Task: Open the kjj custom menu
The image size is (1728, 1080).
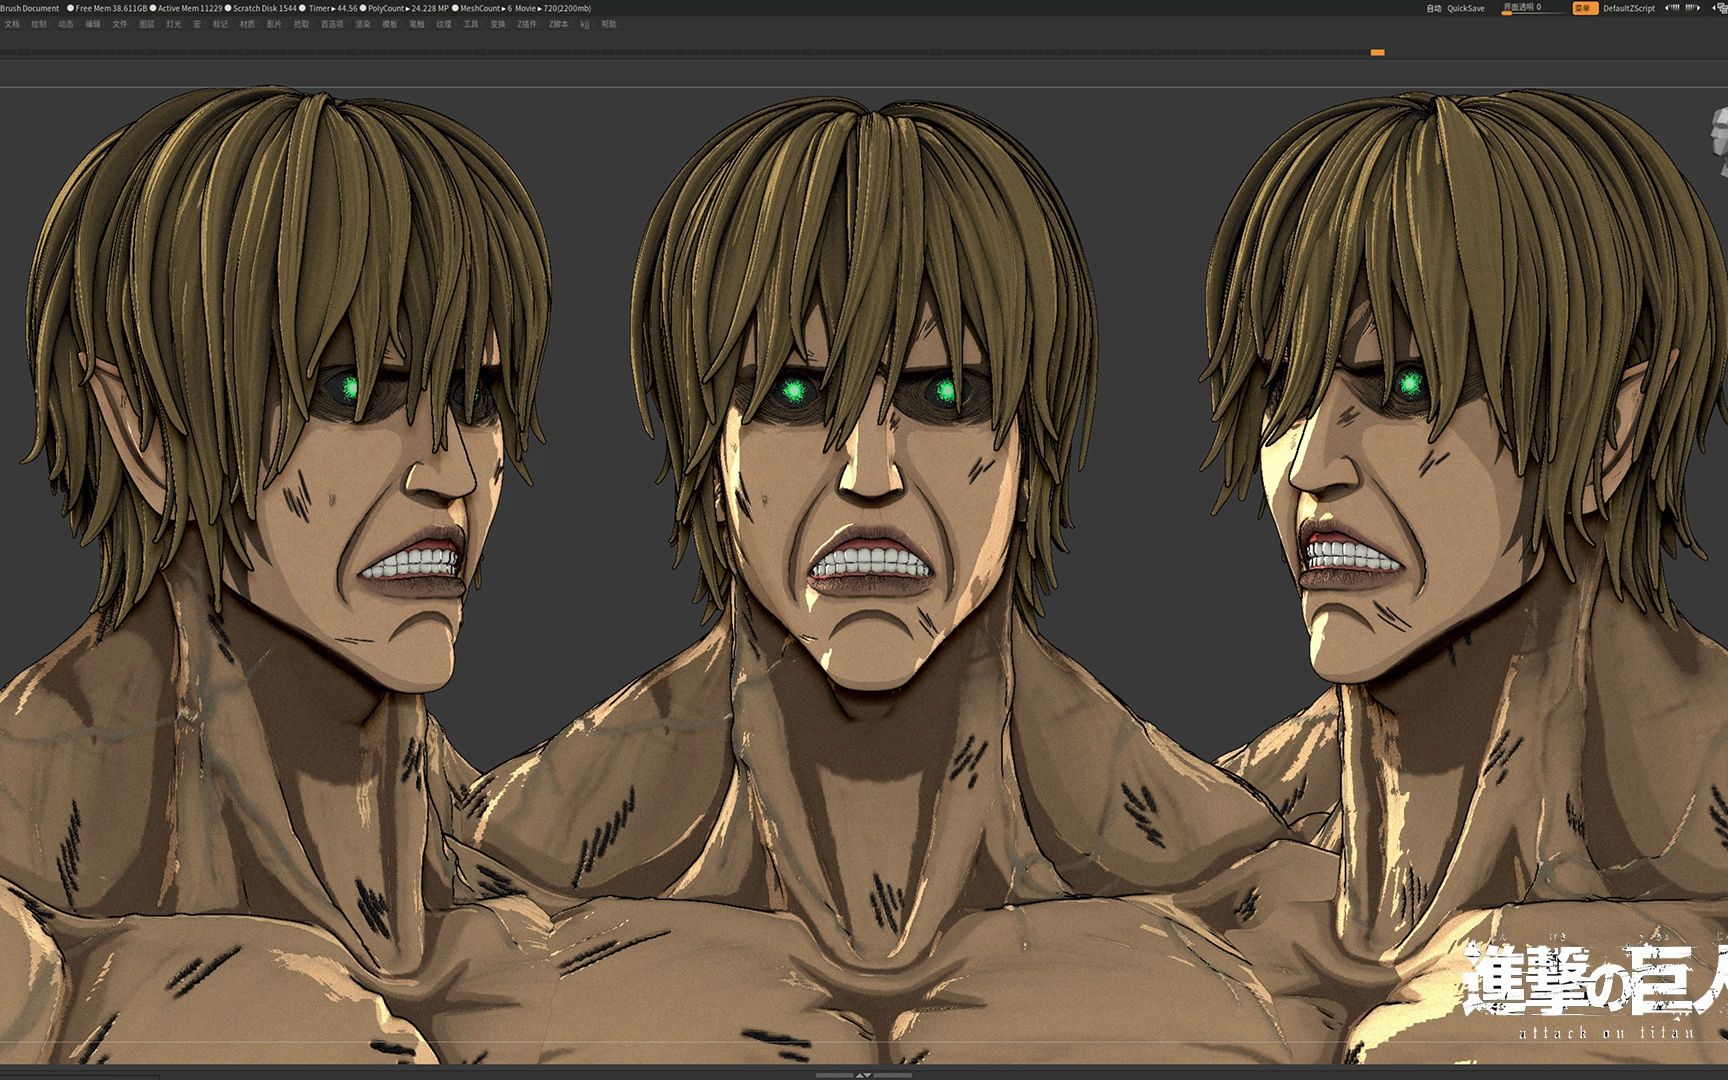Action: click(x=585, y=24)
